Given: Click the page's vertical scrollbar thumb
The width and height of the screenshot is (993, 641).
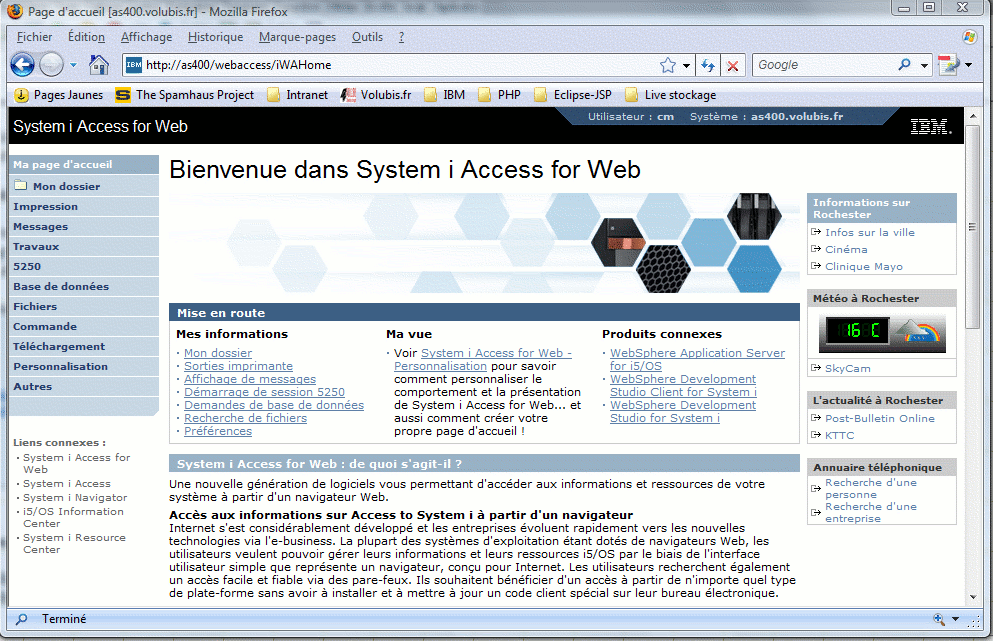Looking at the screenshot, I should 973,227.
